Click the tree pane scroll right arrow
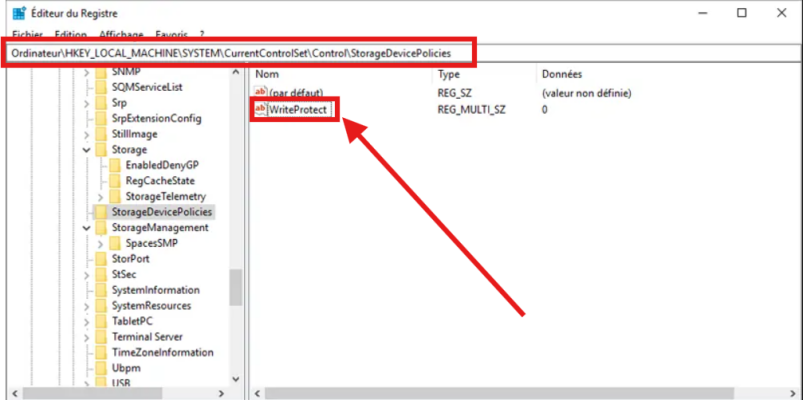The image size is (803, 400). coord(221,393)
